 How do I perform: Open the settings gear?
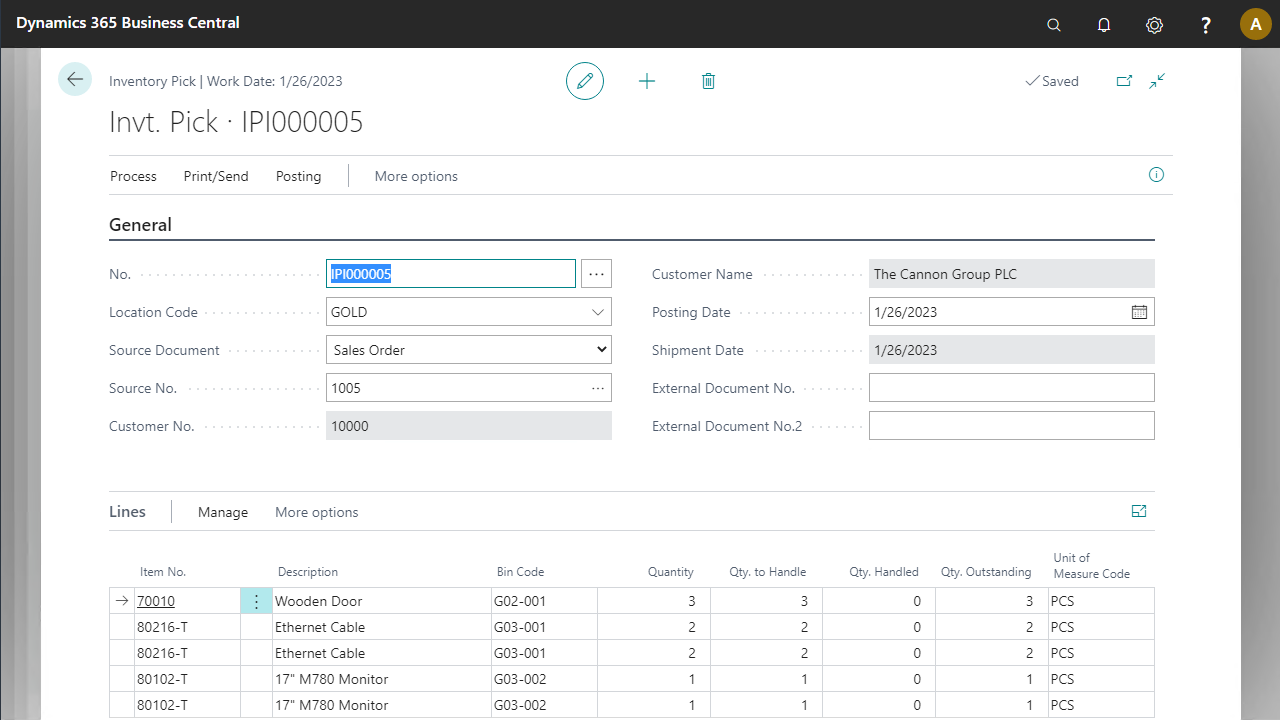click(1155, 25)
